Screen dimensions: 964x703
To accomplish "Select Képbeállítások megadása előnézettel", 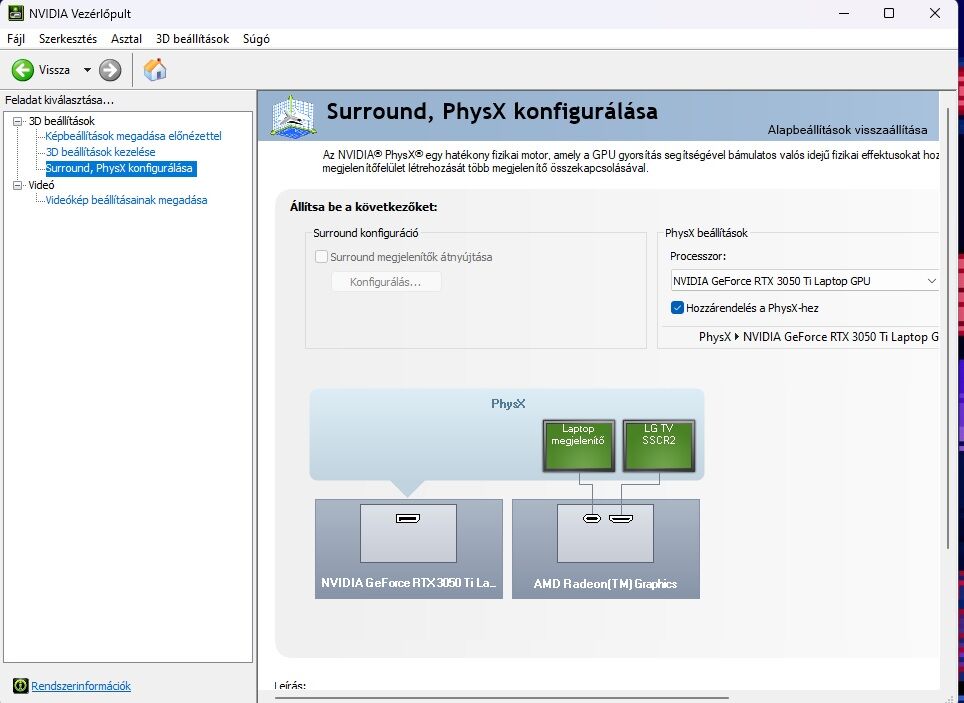I will [133, 136].
